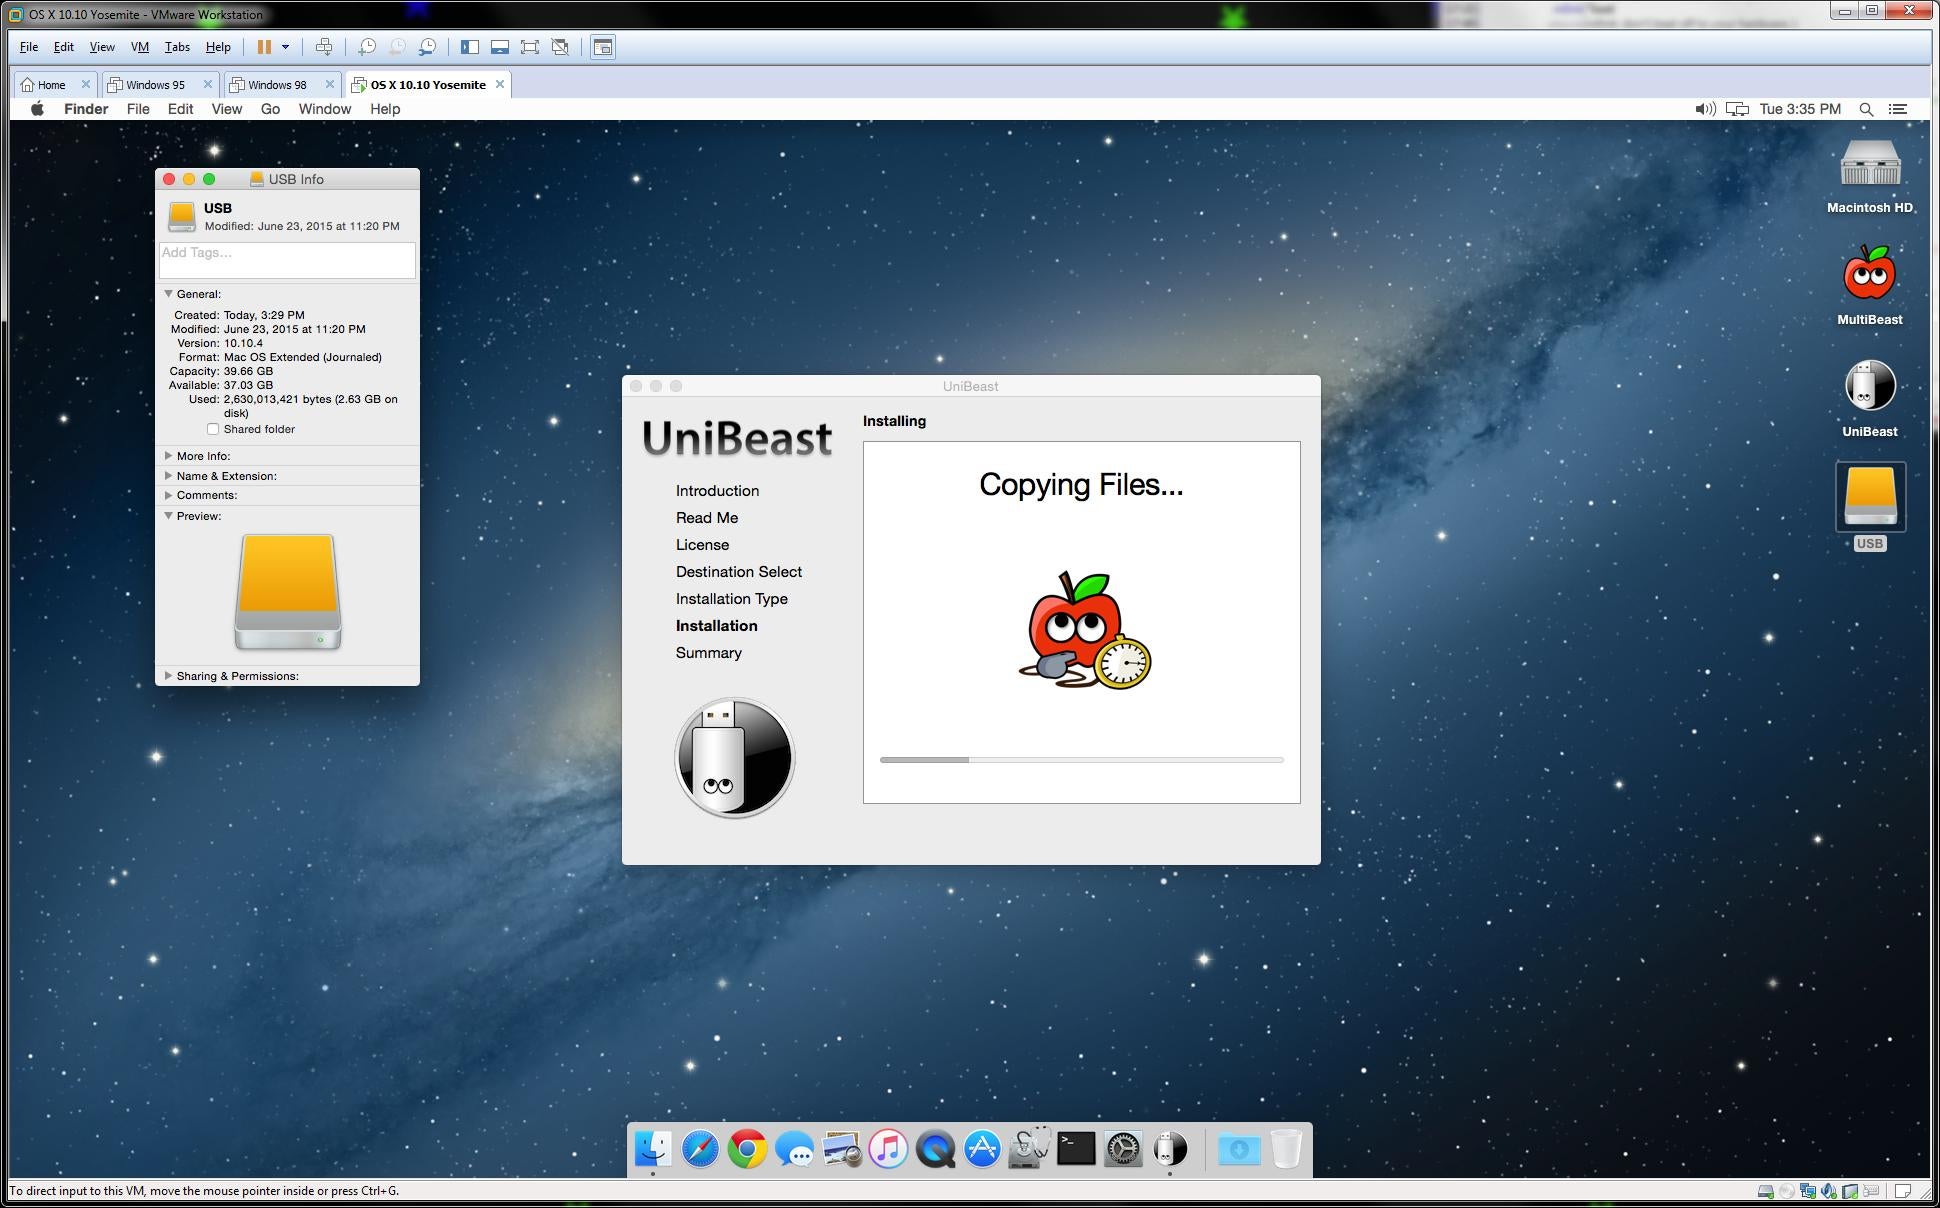Click the display mirroring menu bar icon
The image size is (1940, 1208).
[1738, 109]
